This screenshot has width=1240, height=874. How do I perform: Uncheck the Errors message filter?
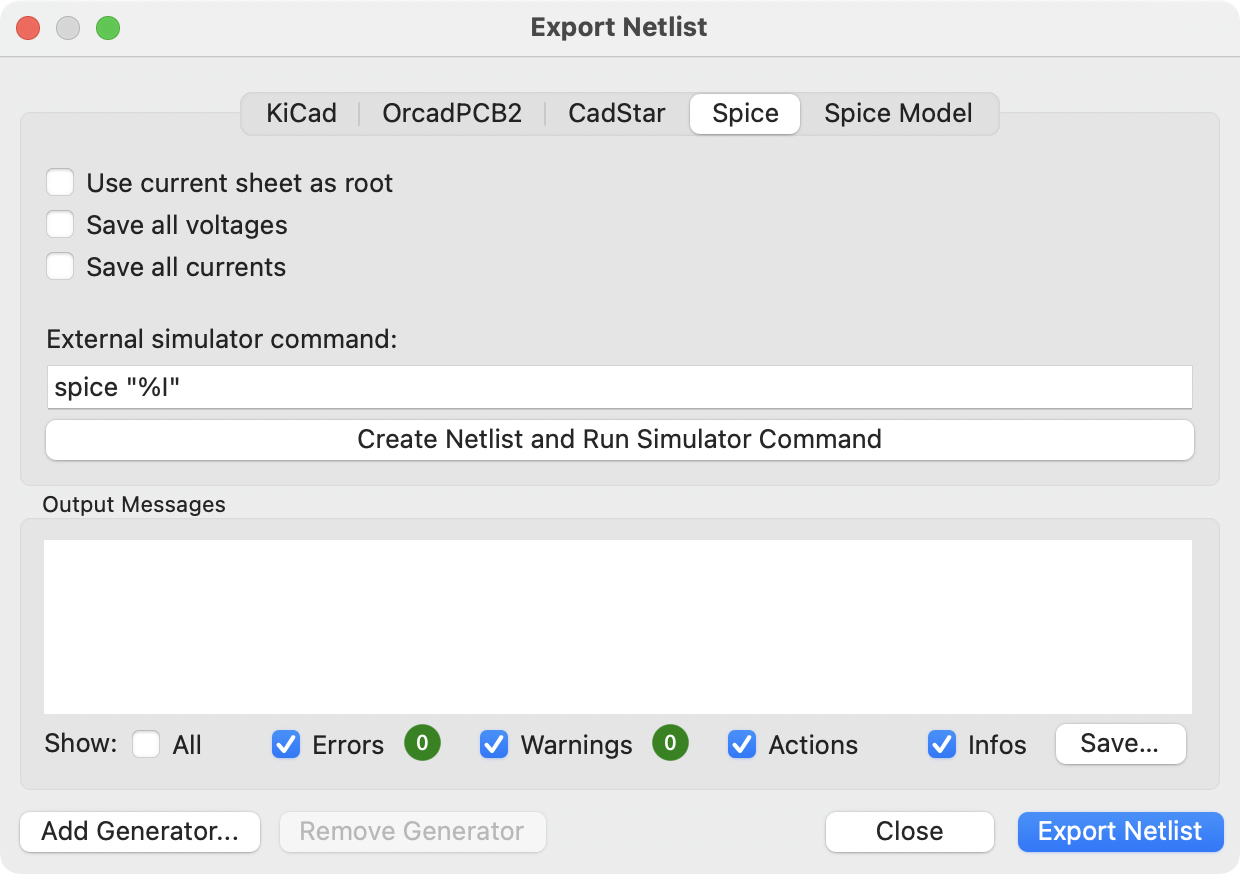coord(286,744)
